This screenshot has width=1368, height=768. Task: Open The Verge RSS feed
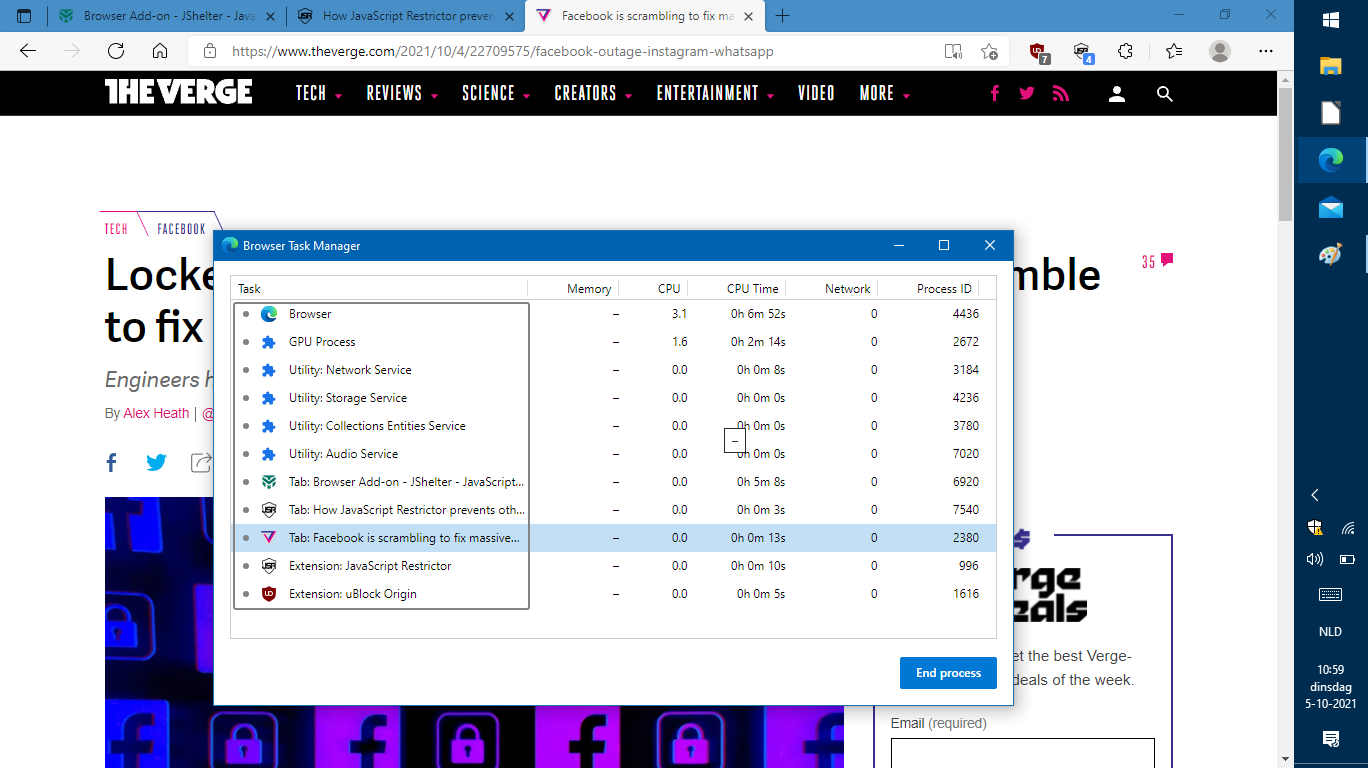tap(1061, 93)
